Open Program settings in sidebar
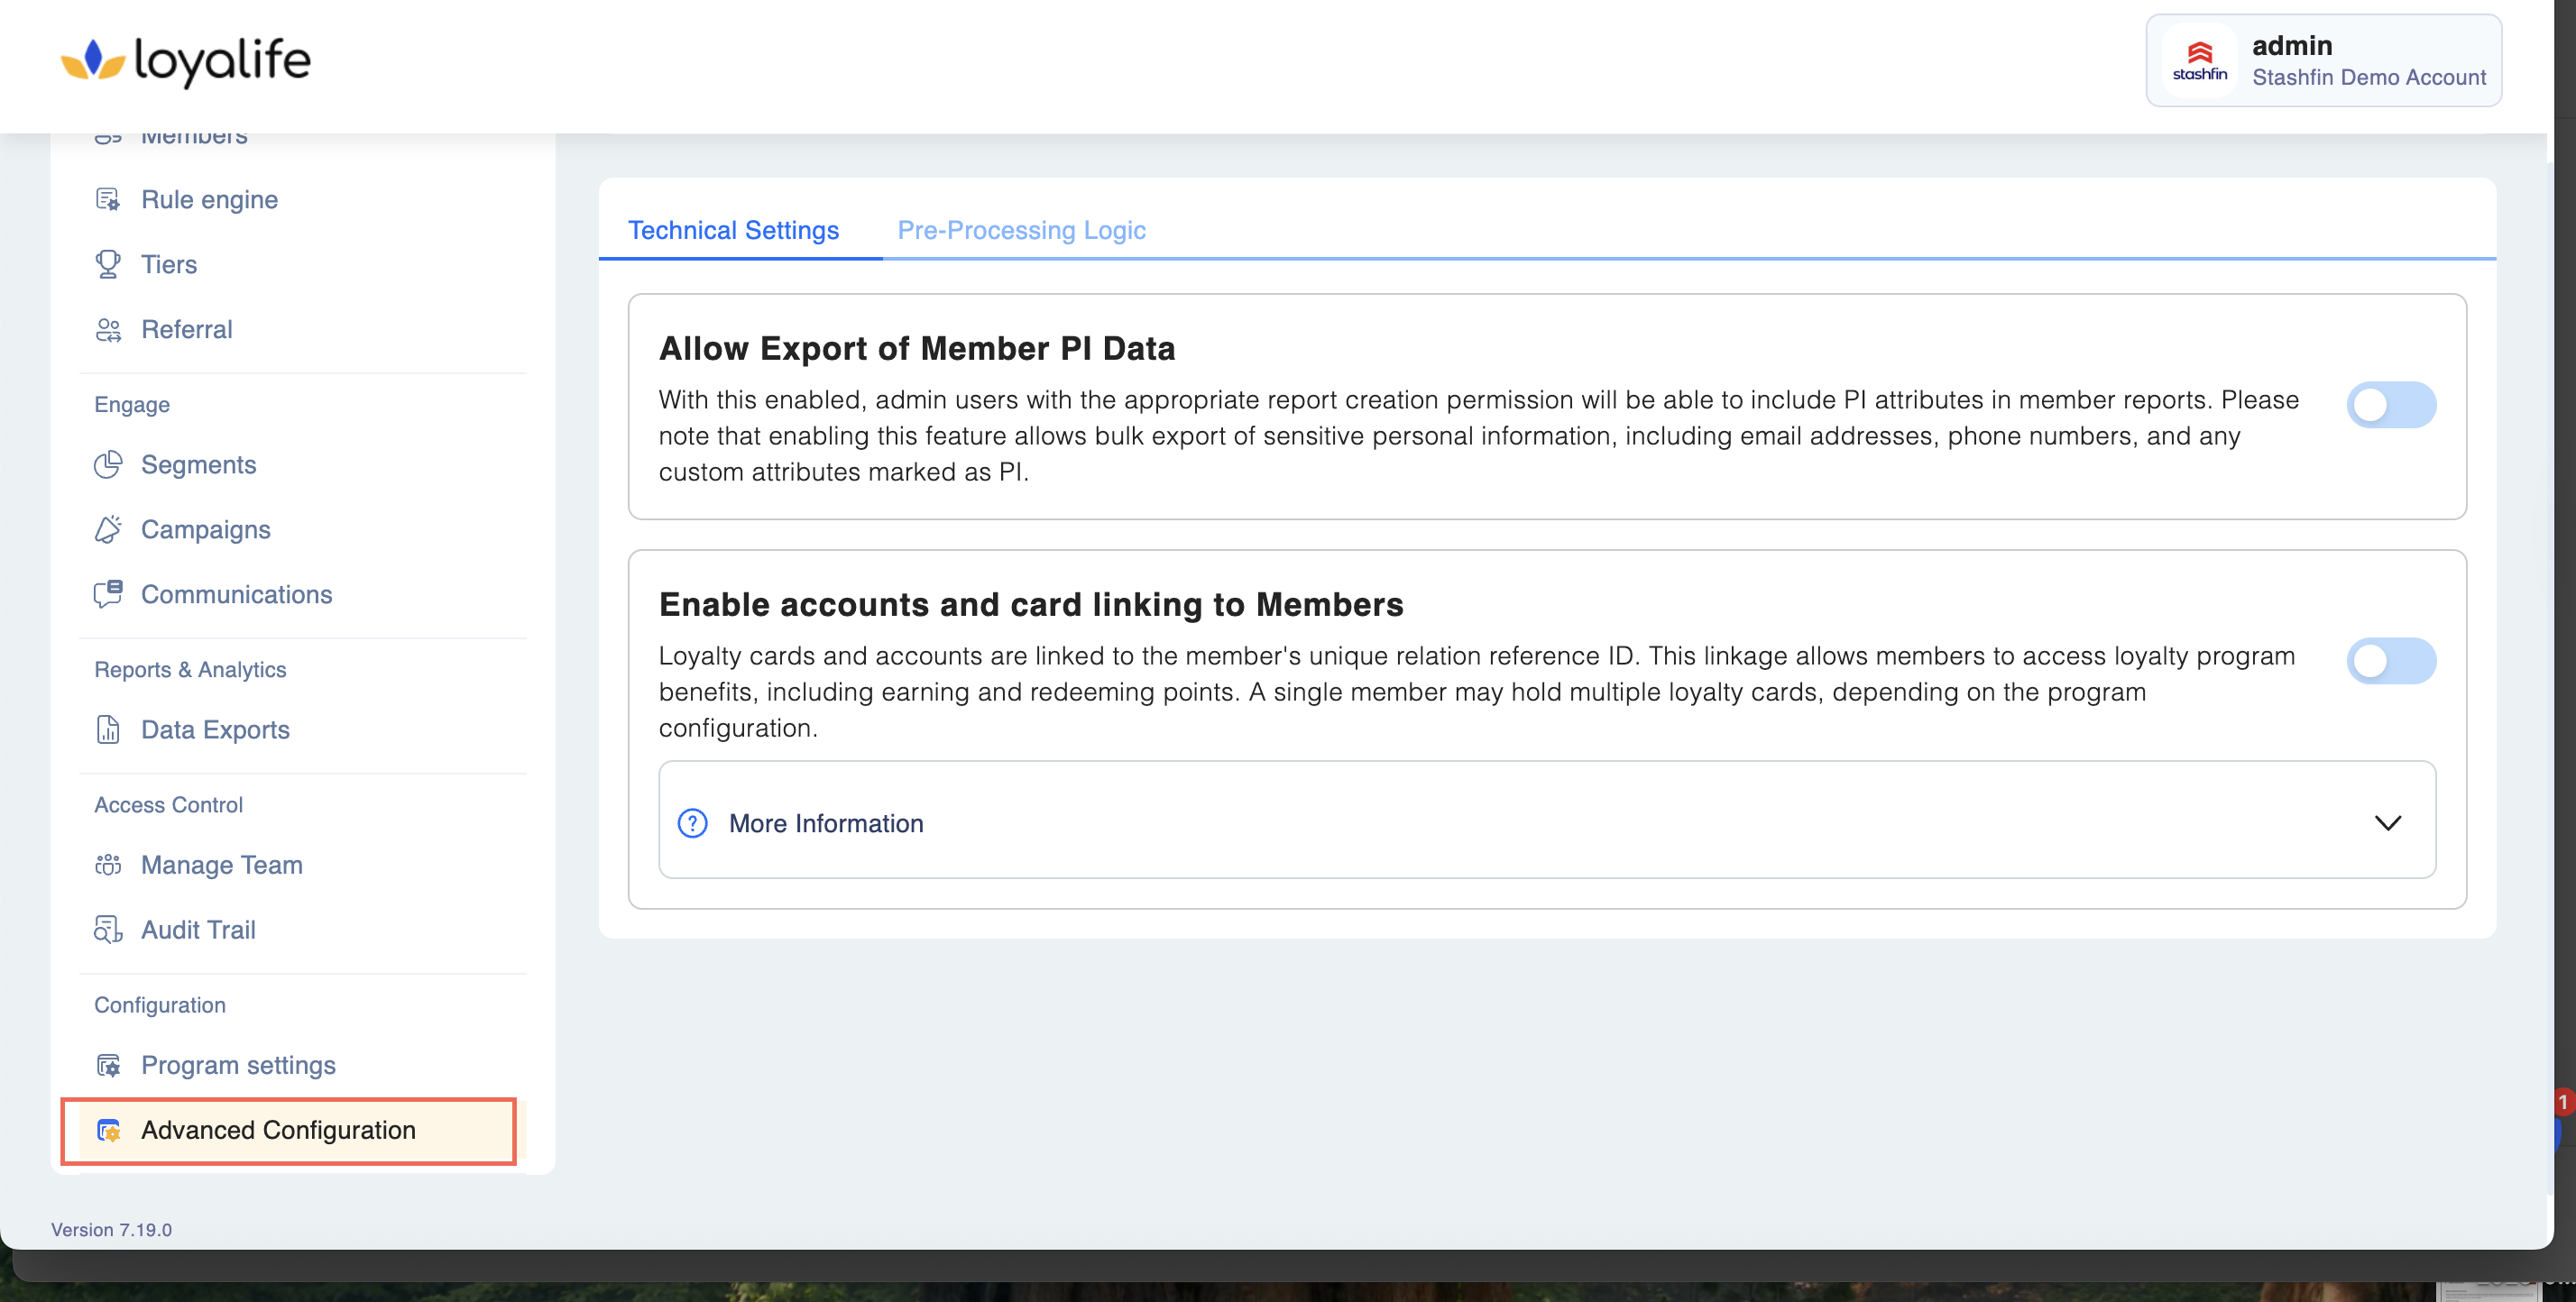Screen dimensions: 2576x1302 pyautogui.click(x=238, y=1065)
